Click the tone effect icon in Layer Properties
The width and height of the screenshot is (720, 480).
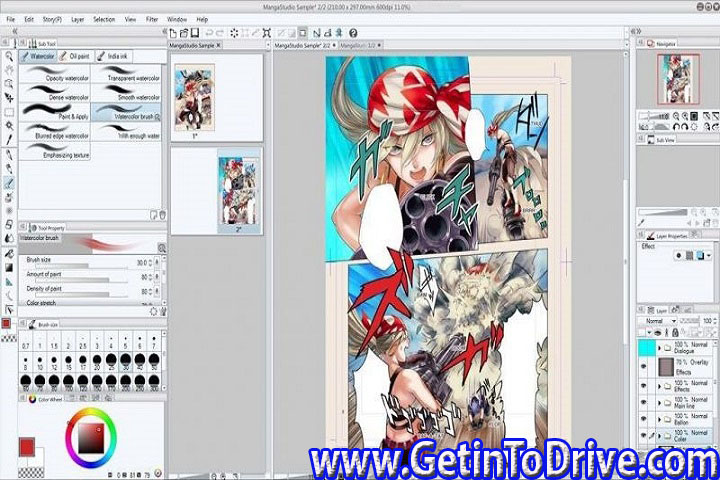pyautogui.click(x=689, y=255)
